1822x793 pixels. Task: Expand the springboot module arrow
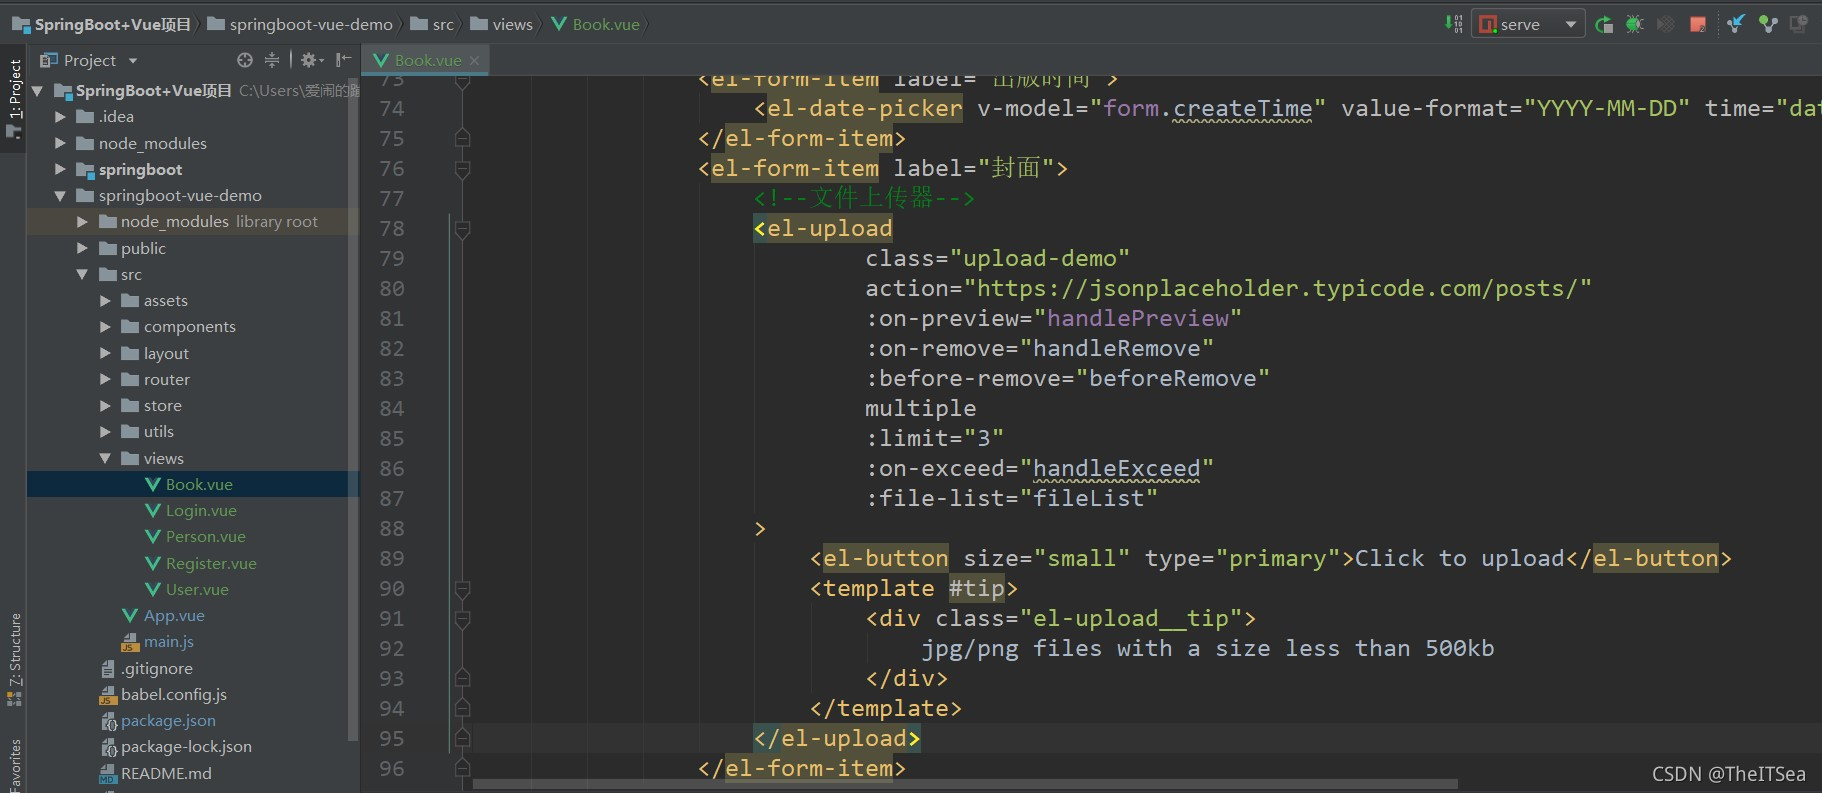coord(60,169)
